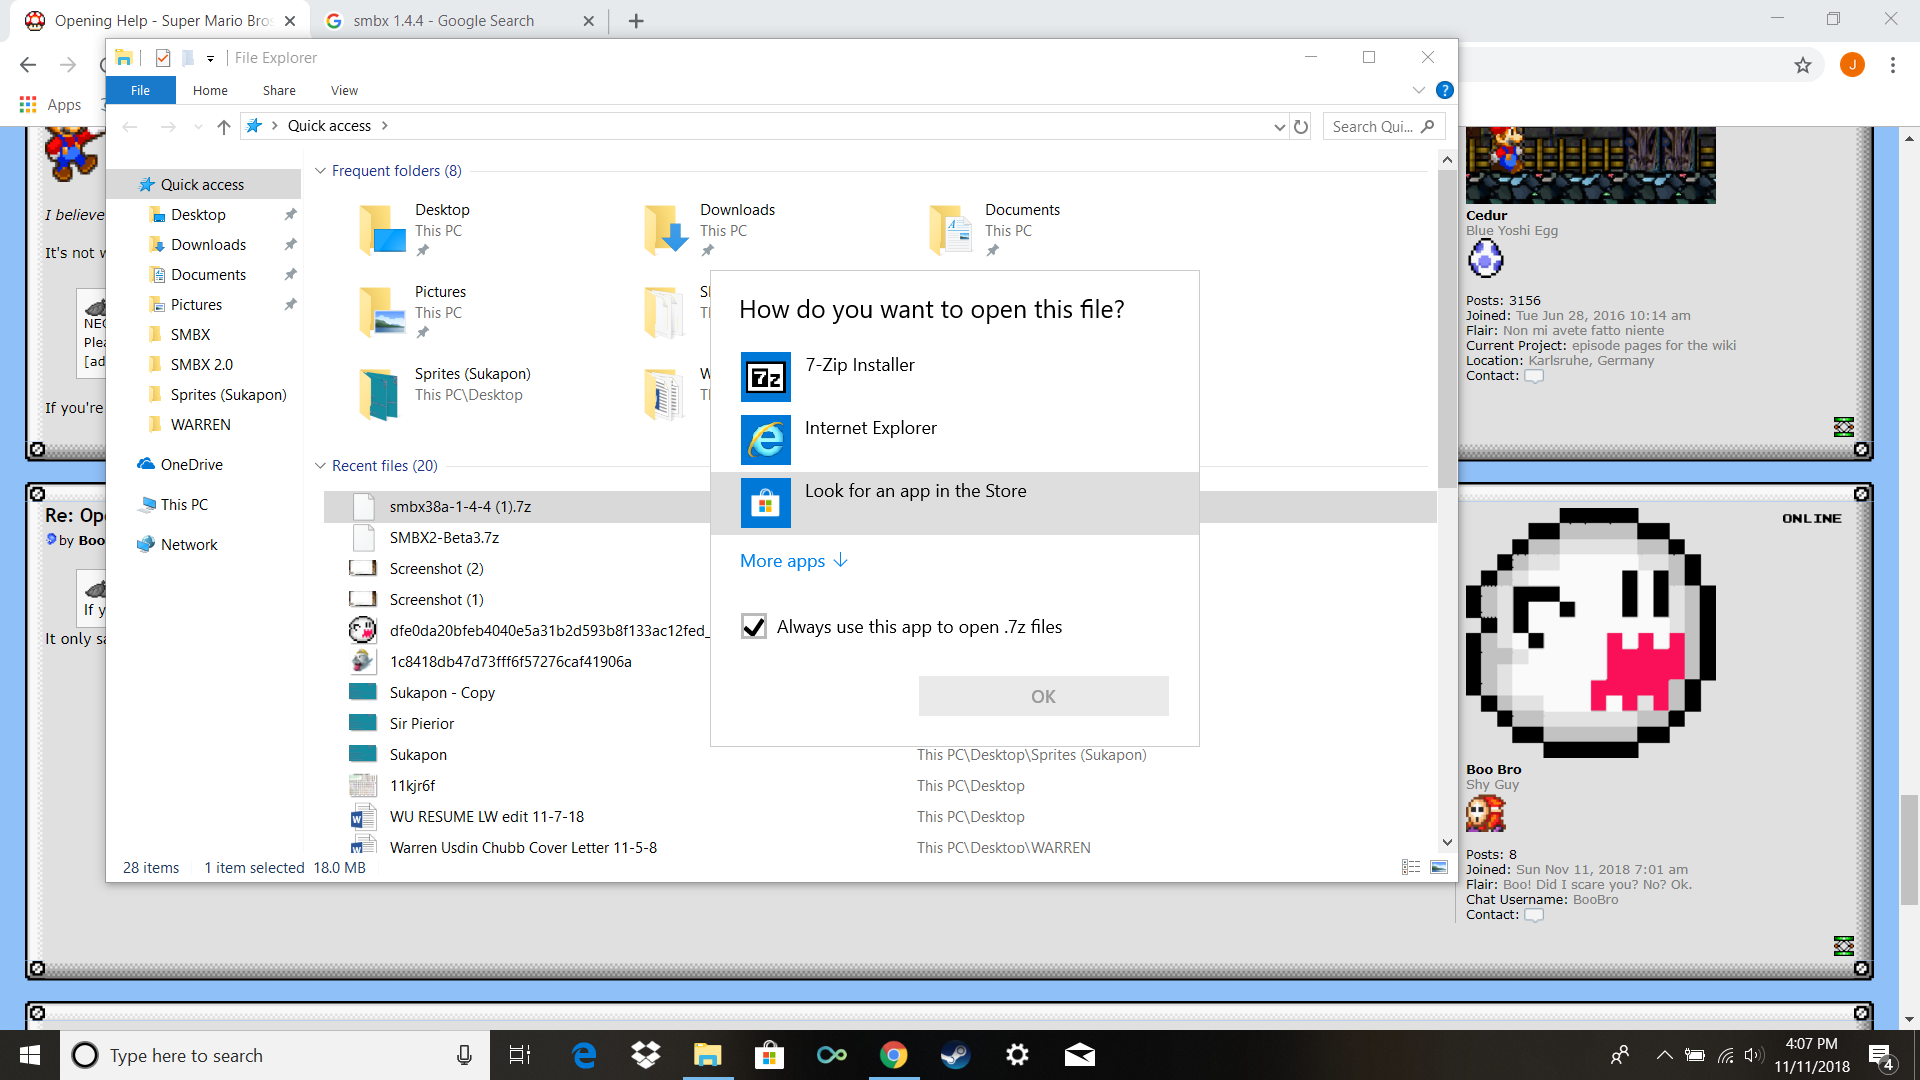Open the recent locations dropdown arrow
Screen dimensions: 1920x1080
[x=198, y=126]
